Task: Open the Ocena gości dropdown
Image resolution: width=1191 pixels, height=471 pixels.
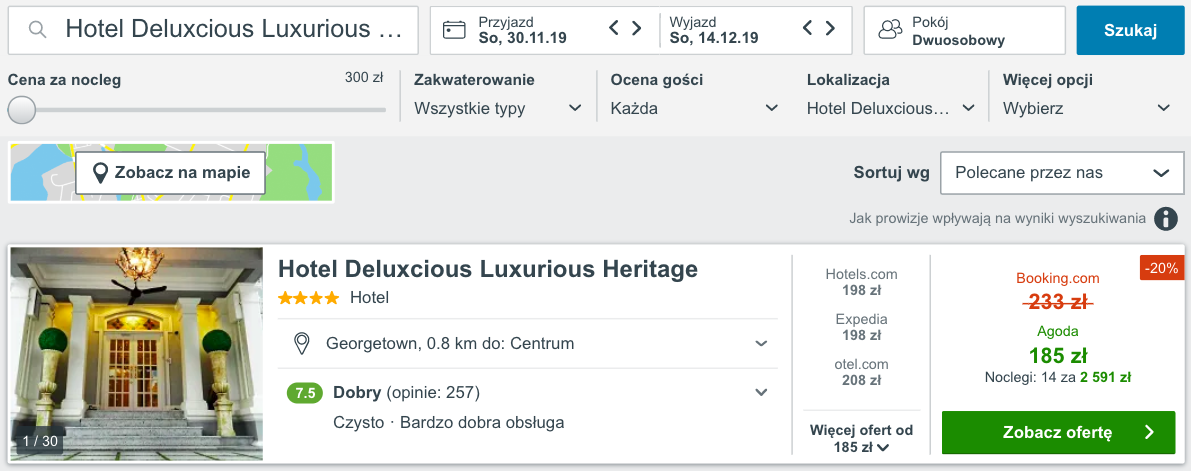Action: point(694,108)
